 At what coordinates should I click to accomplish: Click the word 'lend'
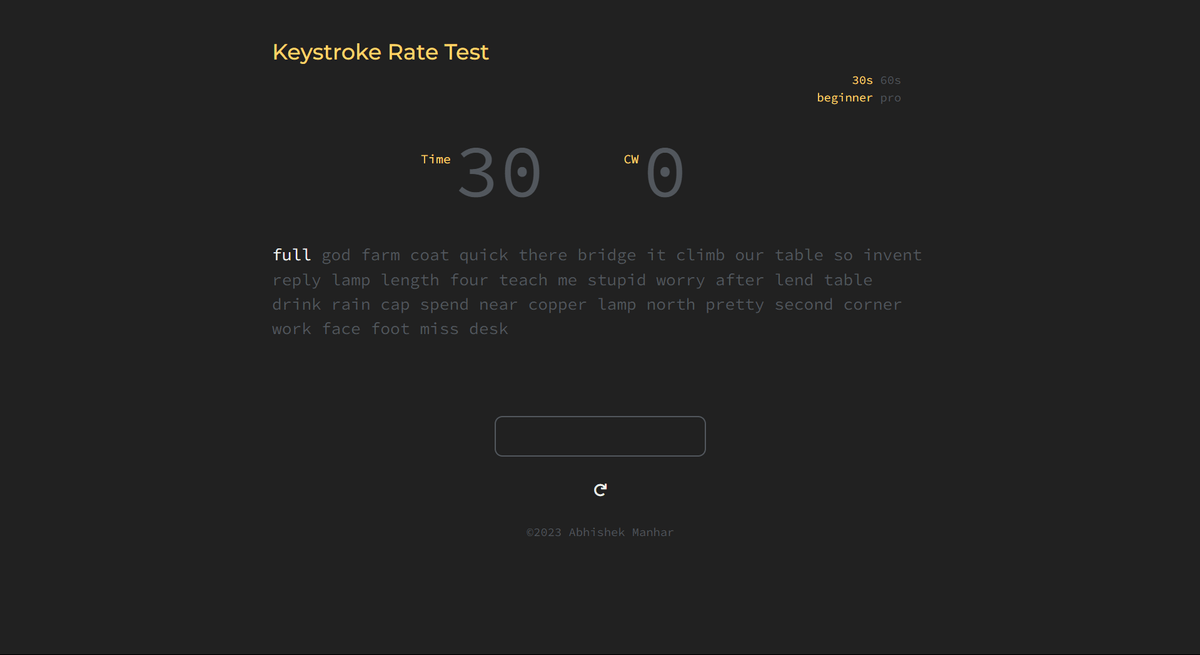(x=795, y=280)
